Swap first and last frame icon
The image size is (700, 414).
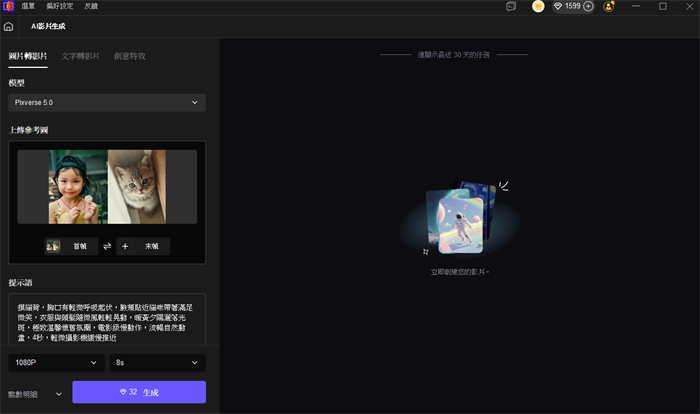pos(107,246)
